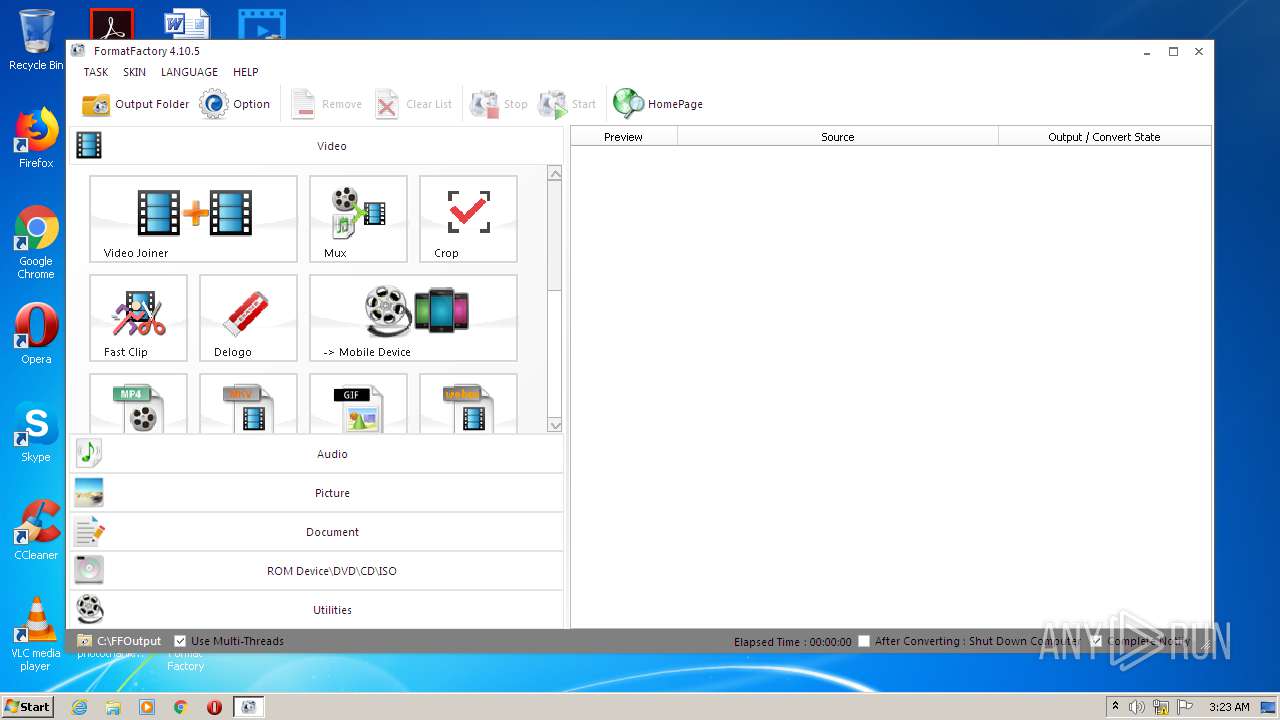Toggle the Complete Notify checkbox

[x=1096, y=641]
